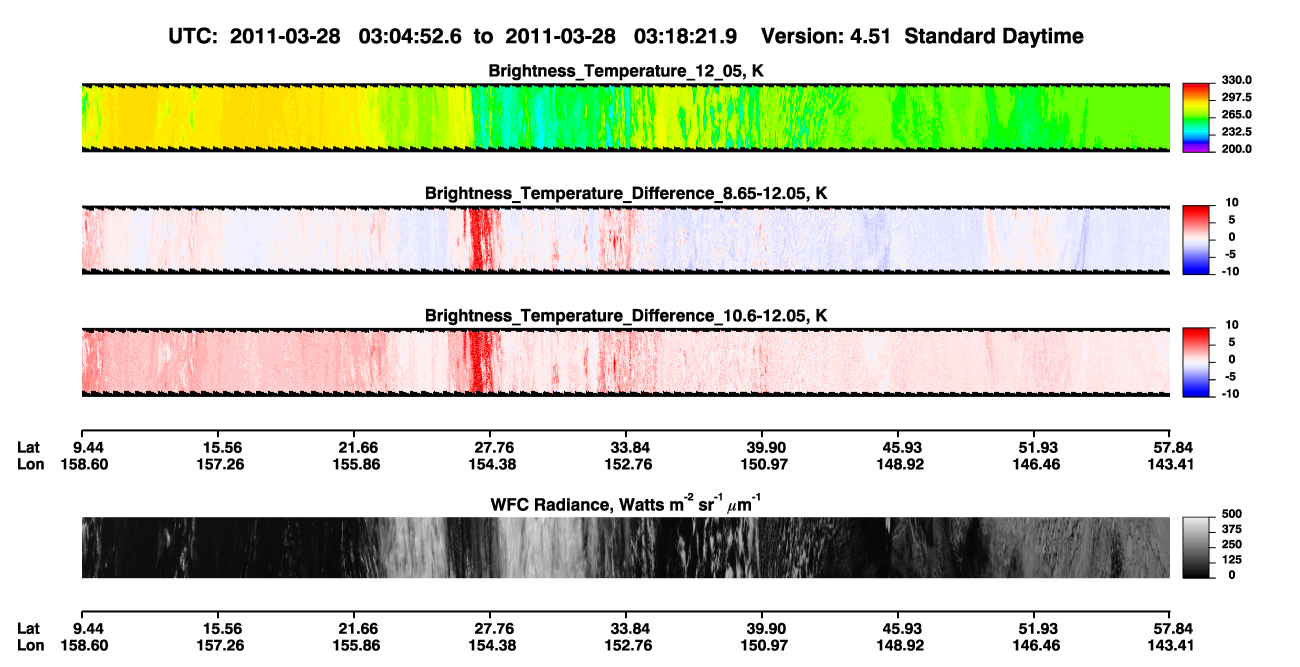
Task: Click the Lon row label under the 10.6-12.05 panel
Action: pyautogui.click(x=30, y=464)
